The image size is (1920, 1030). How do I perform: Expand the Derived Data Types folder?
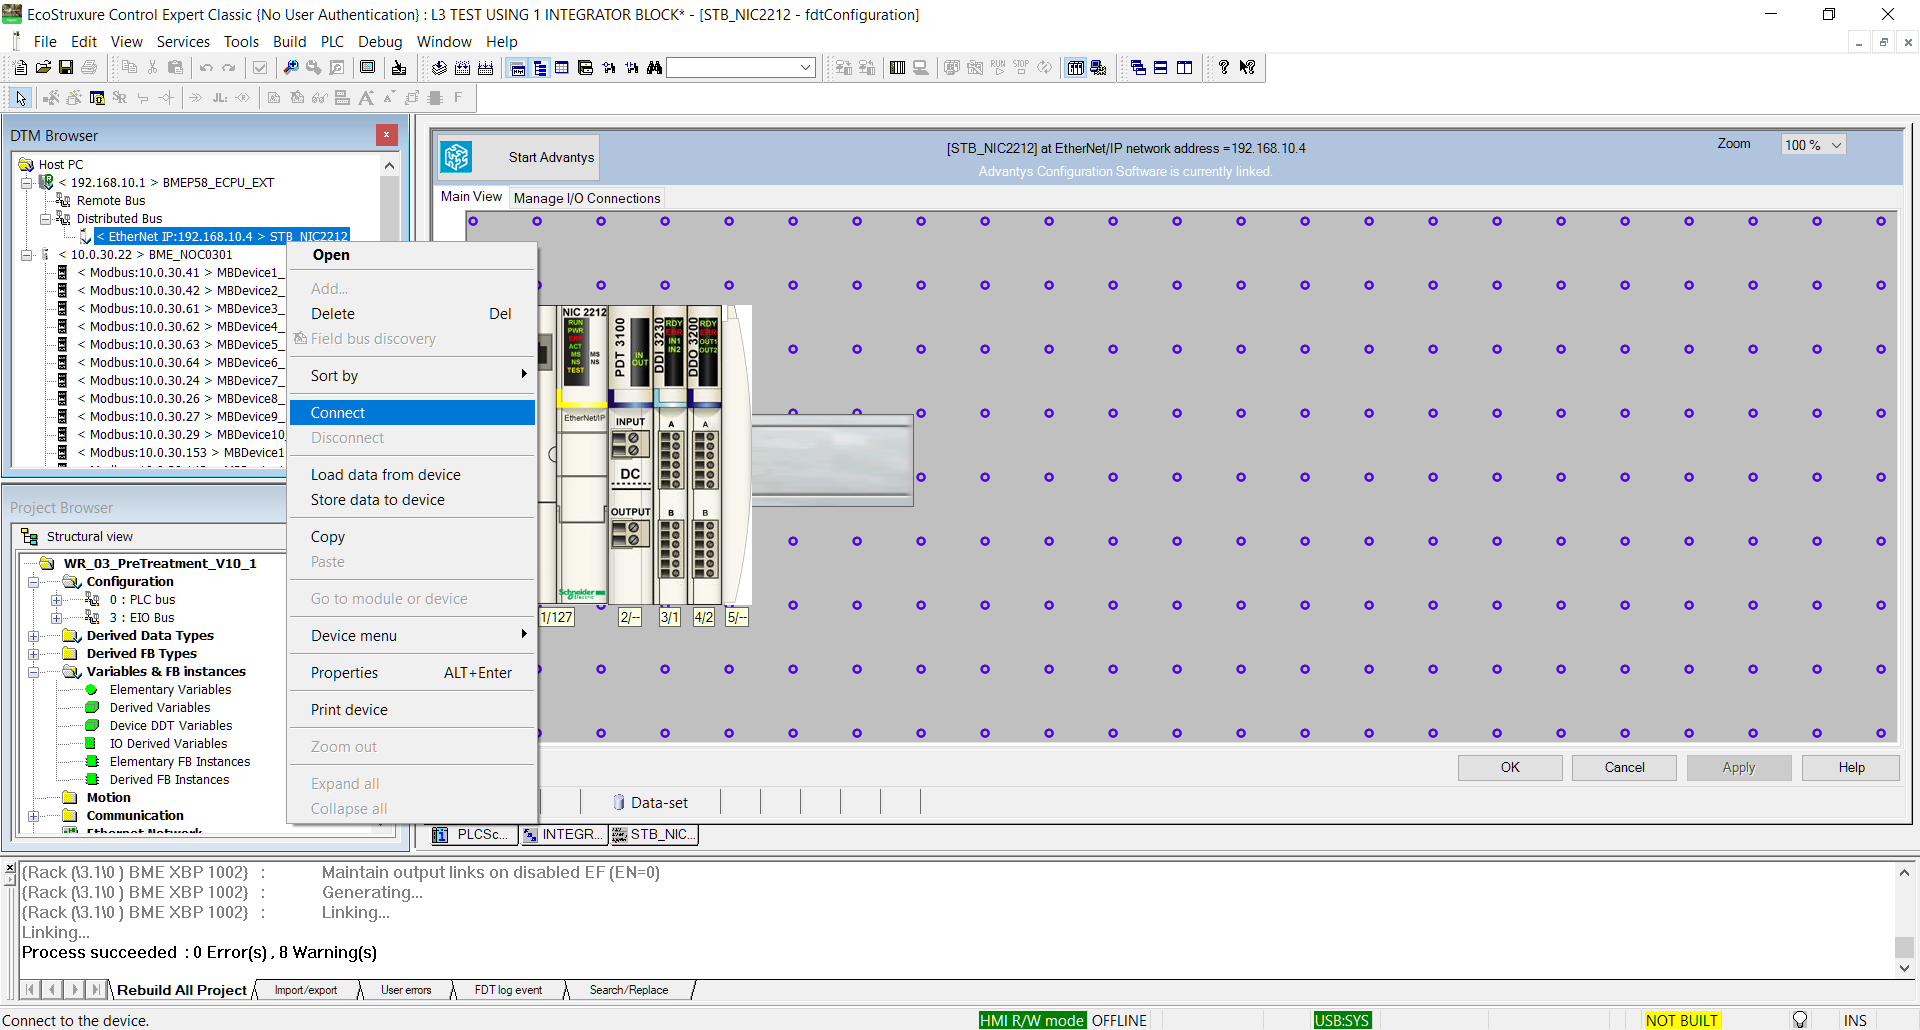(x=33, y=636)
